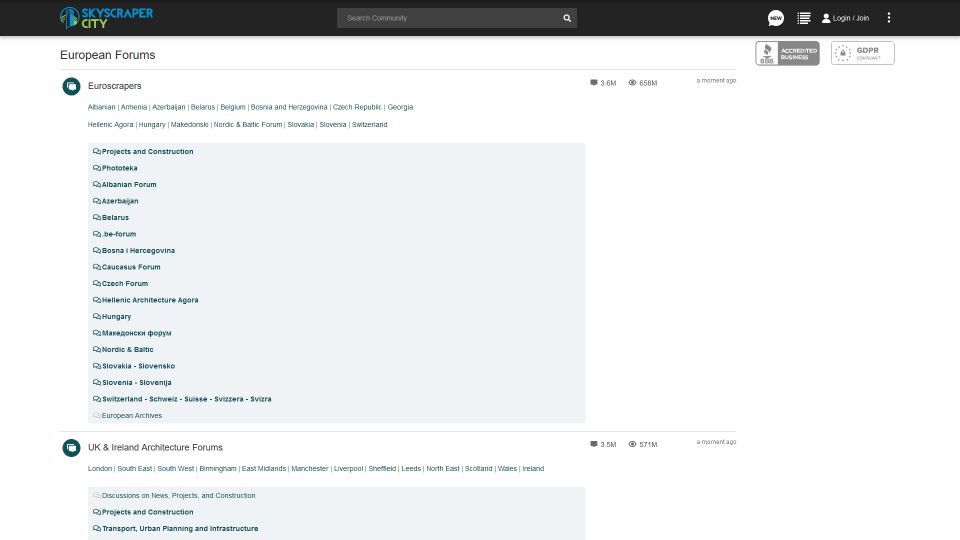Open UK Projects and Construction subforum
Viewport: 960px width, 540px height.
tap(148, 512)
